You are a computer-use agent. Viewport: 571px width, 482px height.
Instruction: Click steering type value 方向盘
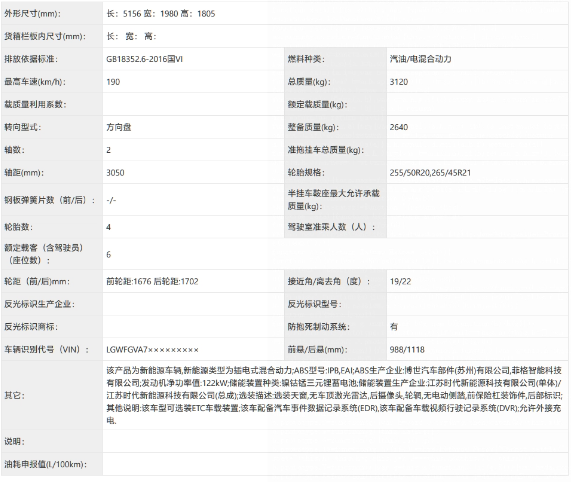point(119,127)
